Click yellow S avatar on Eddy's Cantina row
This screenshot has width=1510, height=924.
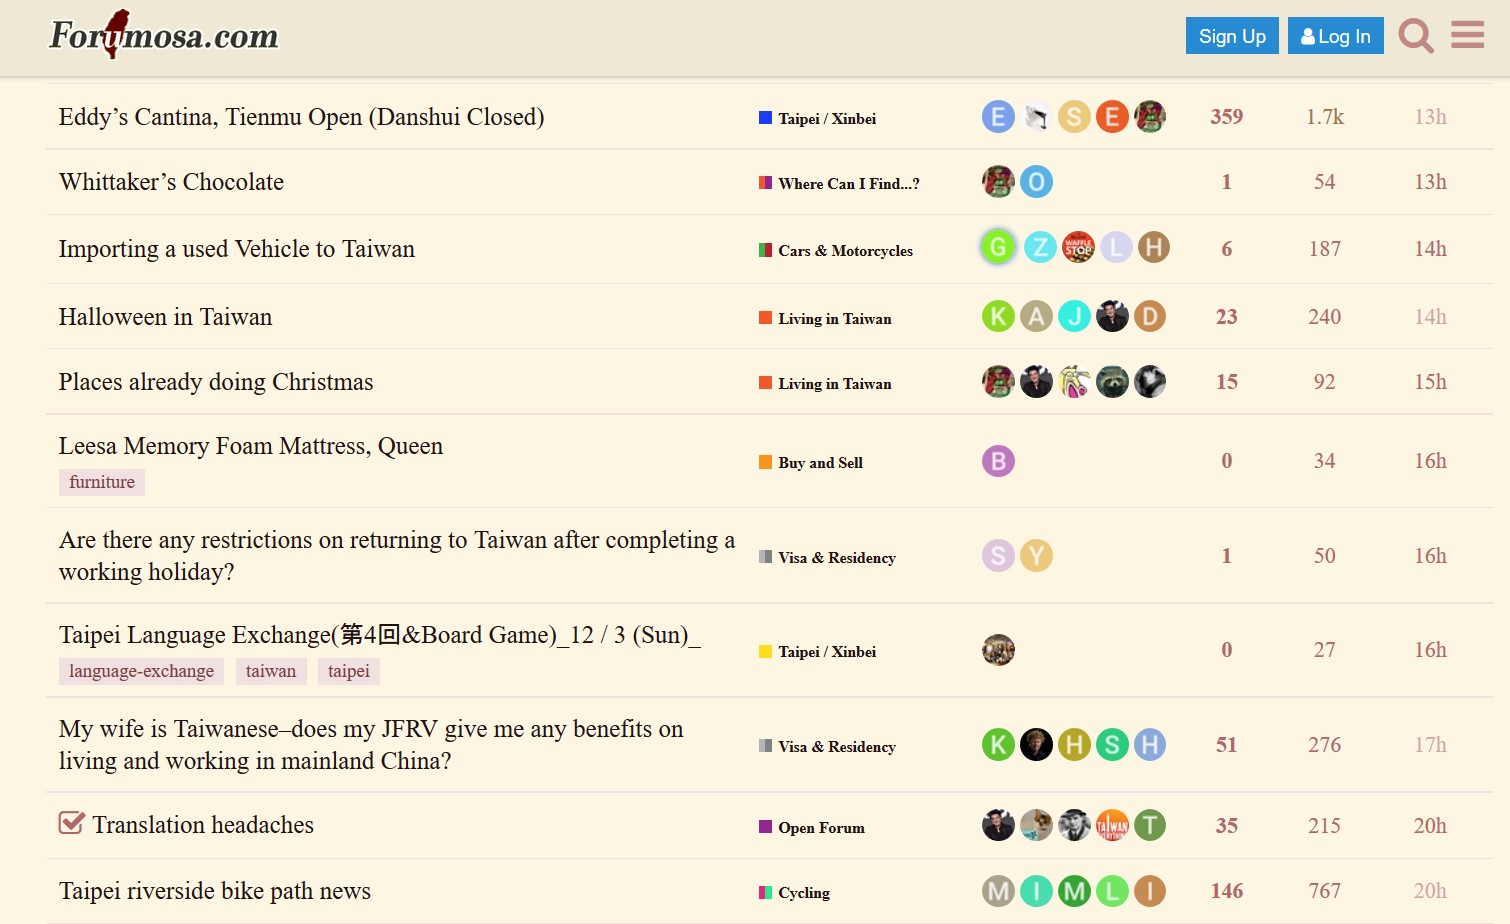tap(1074, 117)
